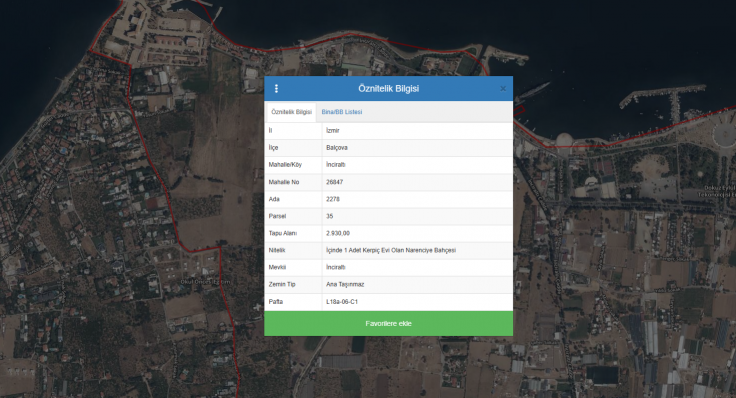The height and width of the screenshot is (398, 736).
Task: Click the Tapu Alanı value 2.930,00
Action: point(337,233)
